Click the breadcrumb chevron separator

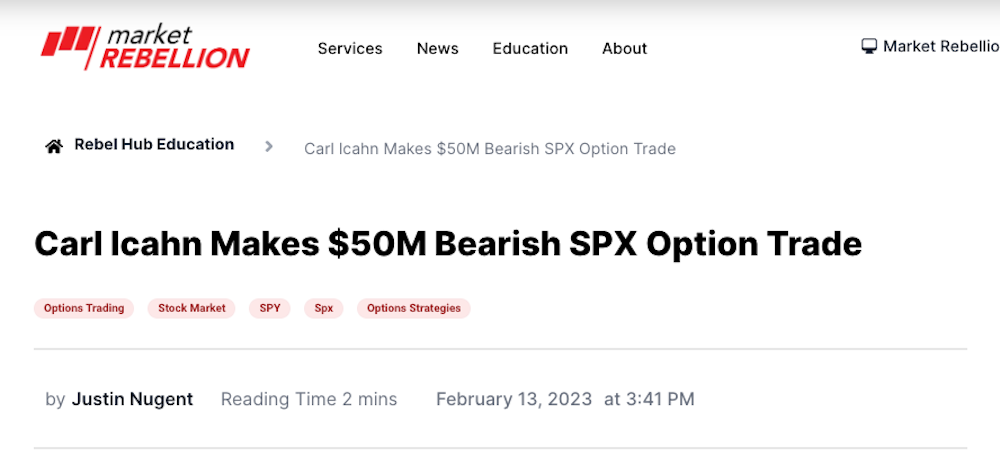pyautogui.click(x=269, y=146)
